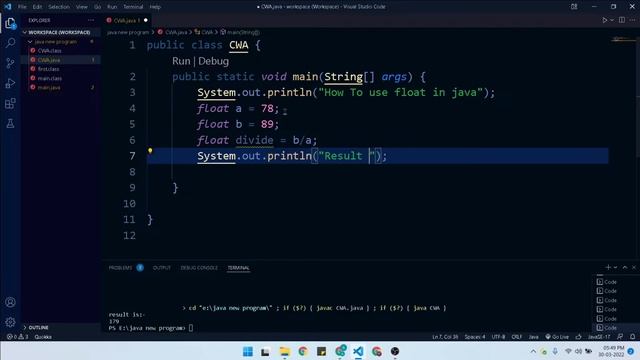Open CWA.class in Explorer
This screenshot has width=640, height=360.
coord(49,51)
